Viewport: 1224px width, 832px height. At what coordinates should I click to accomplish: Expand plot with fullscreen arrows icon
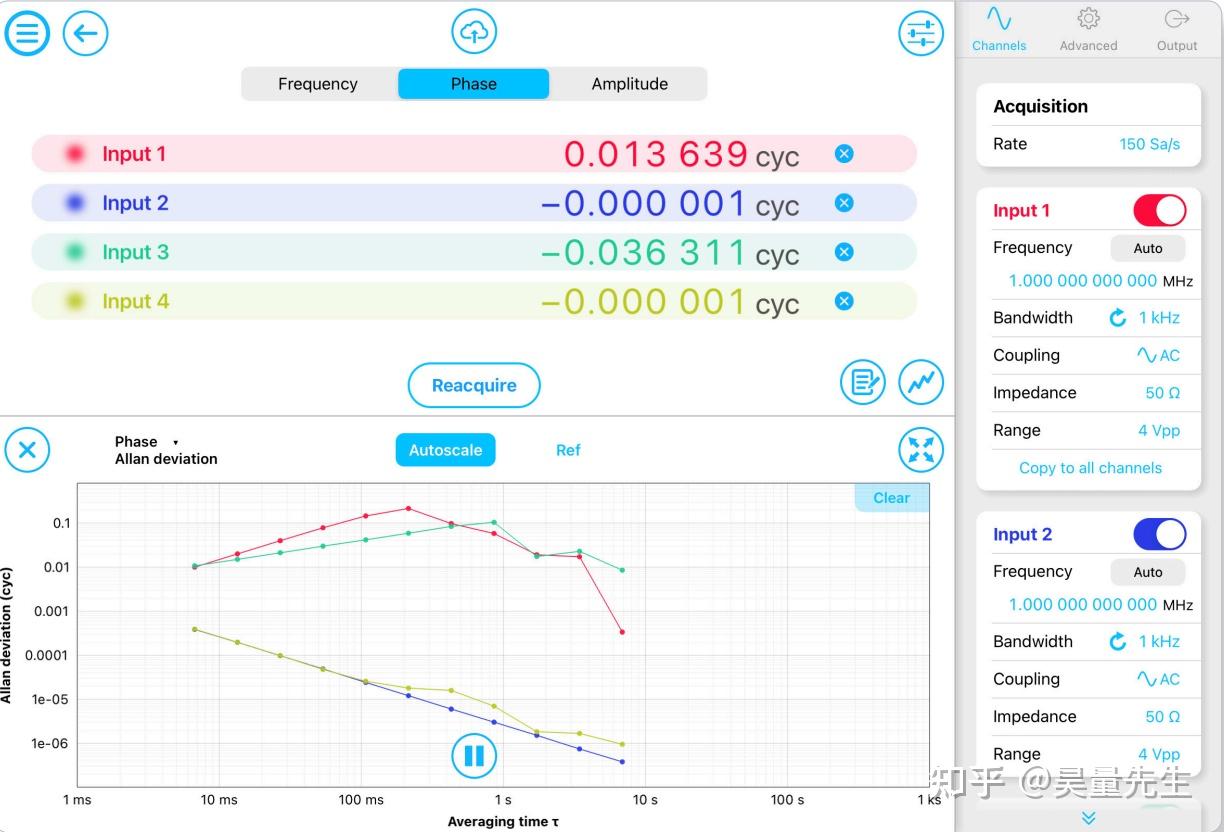tap(921, 450)
